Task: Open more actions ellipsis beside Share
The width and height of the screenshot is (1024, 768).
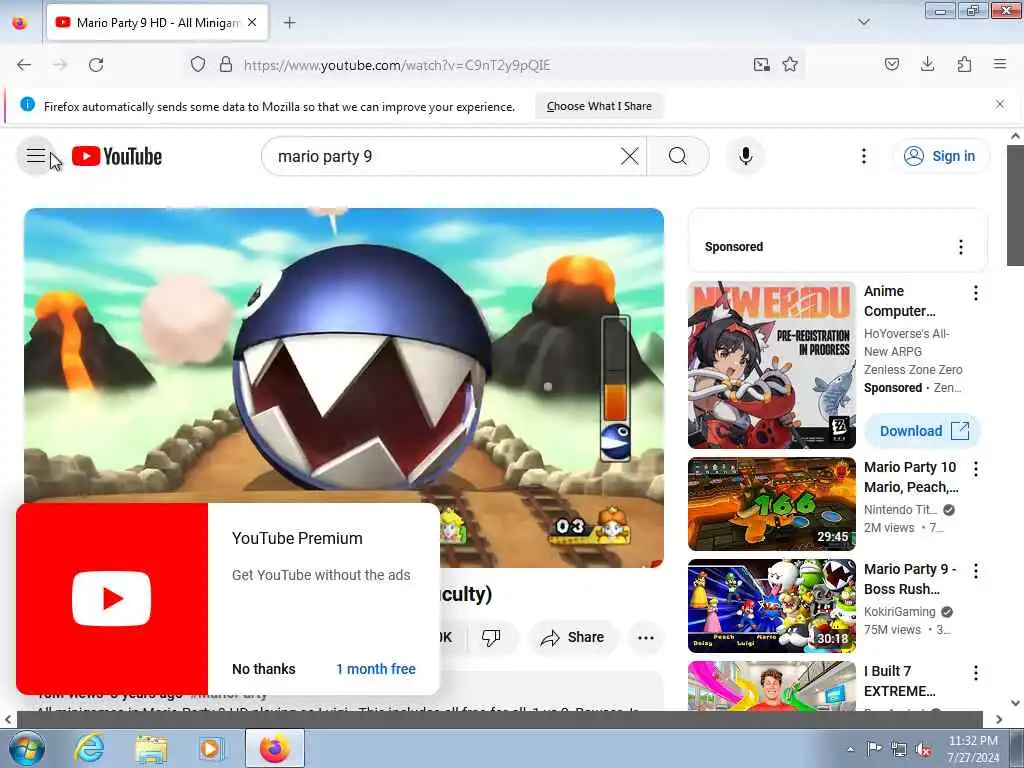Action: pos(645,637)
